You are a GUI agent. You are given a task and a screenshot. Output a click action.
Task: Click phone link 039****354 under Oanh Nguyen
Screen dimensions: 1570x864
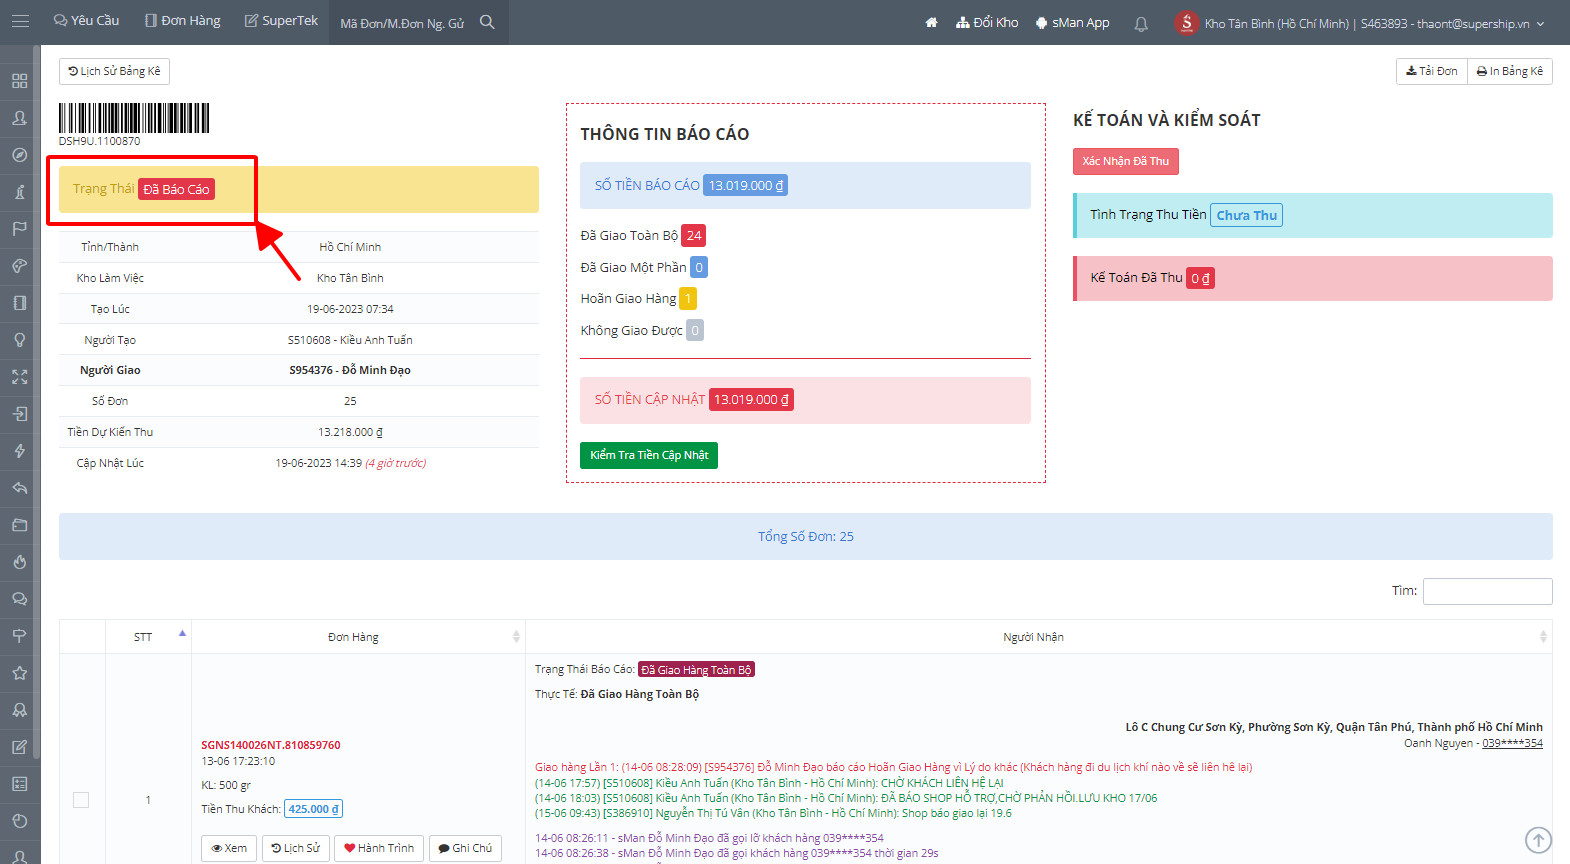[x=1512, y=743]
